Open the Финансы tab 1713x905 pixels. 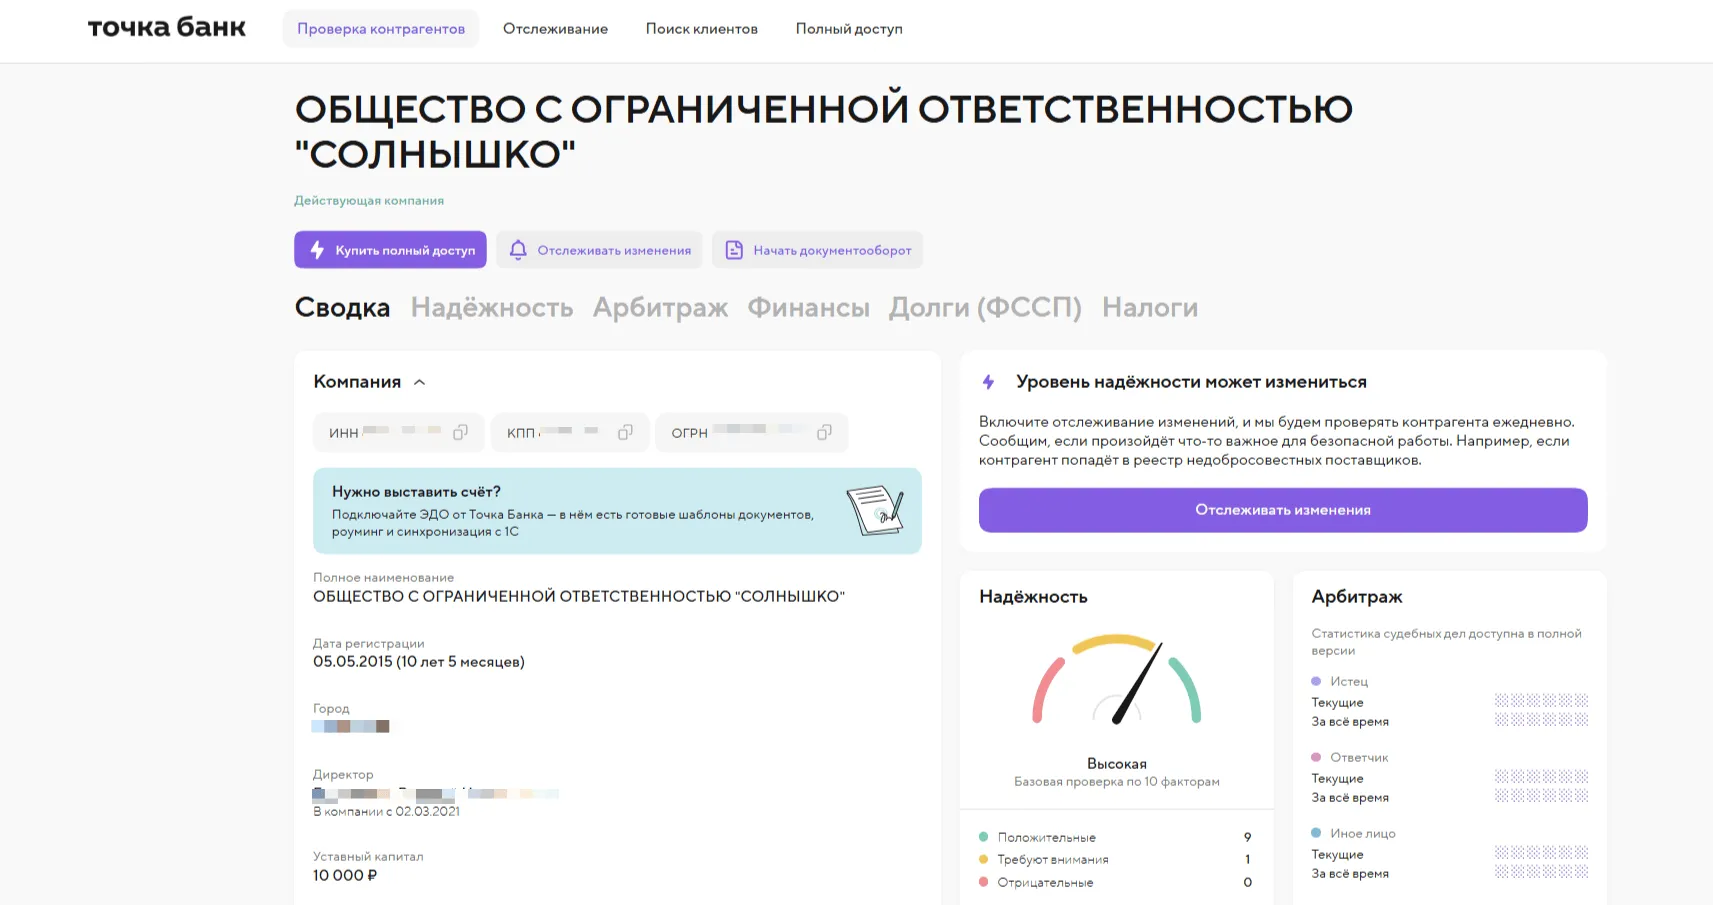pos(808,308)
